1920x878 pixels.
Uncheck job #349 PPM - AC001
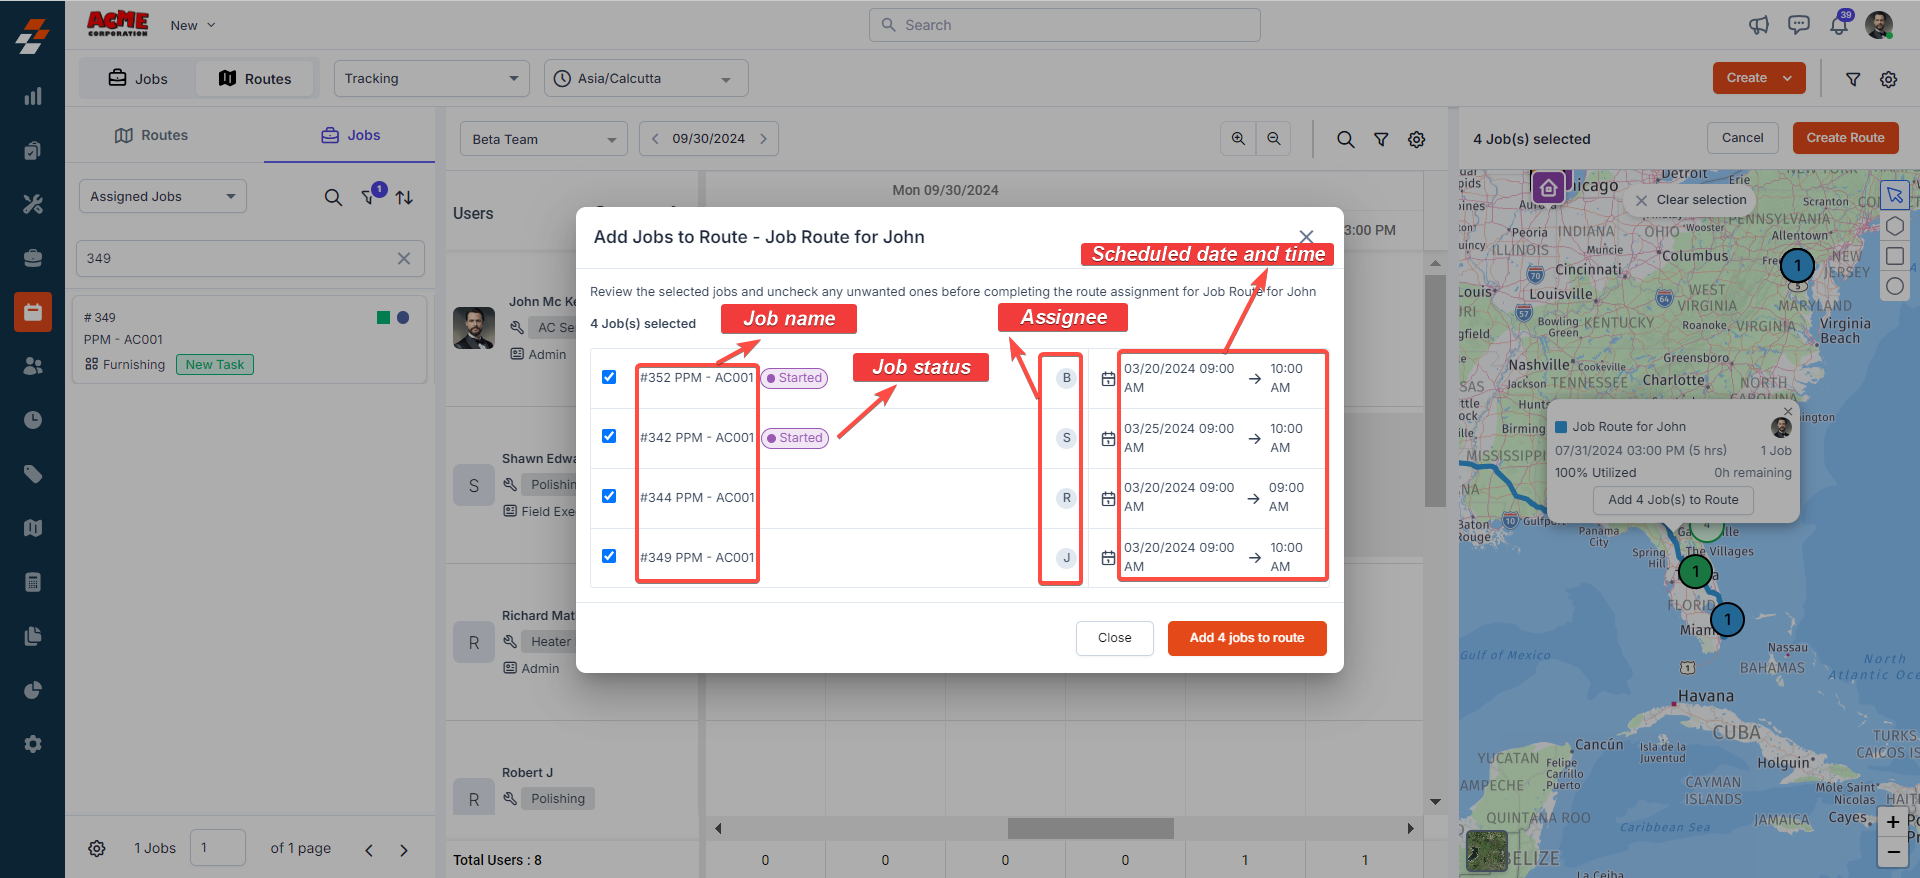click(x=609, y=556)
